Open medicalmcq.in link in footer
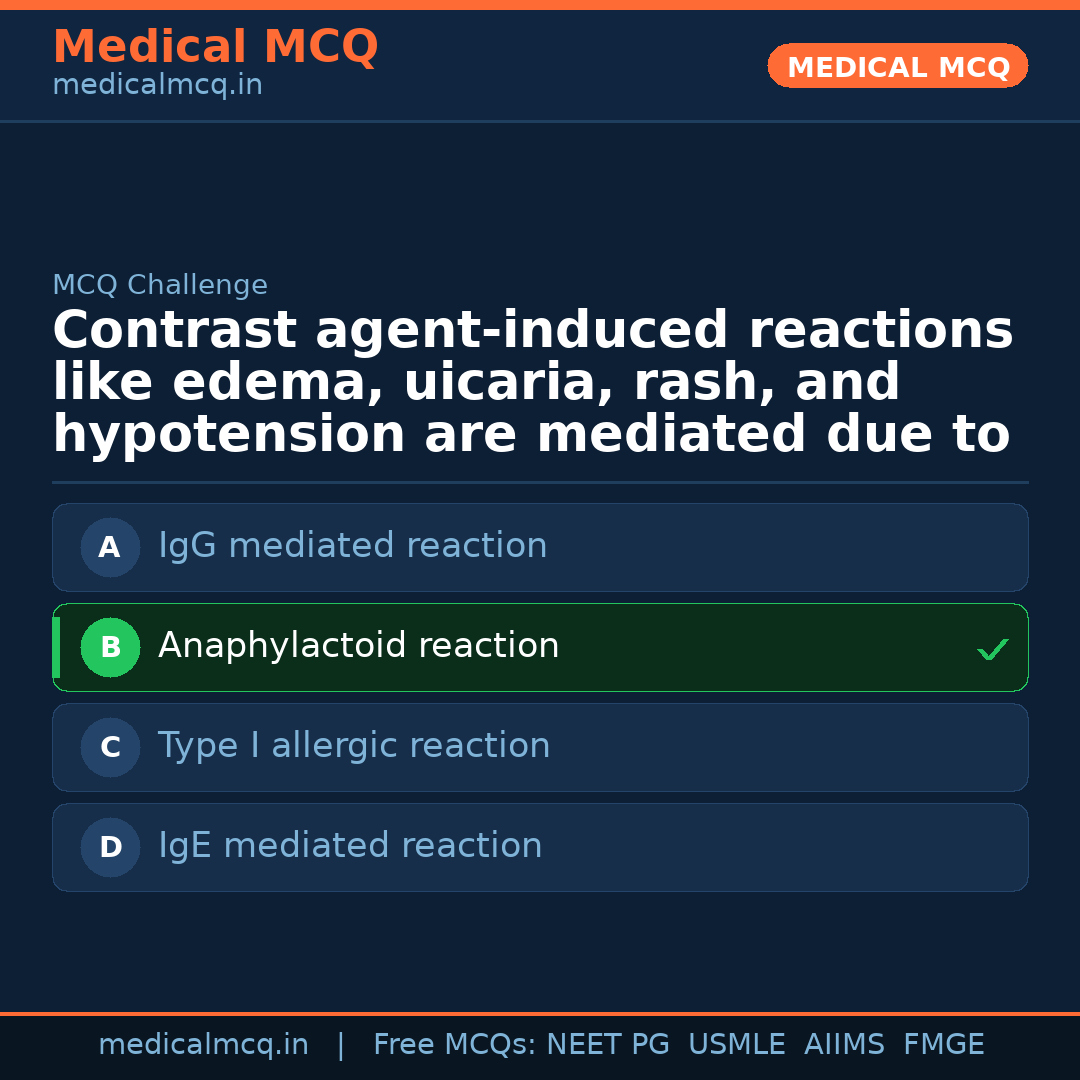The image size is (1080, 1080). click(x=203, y=1045)
